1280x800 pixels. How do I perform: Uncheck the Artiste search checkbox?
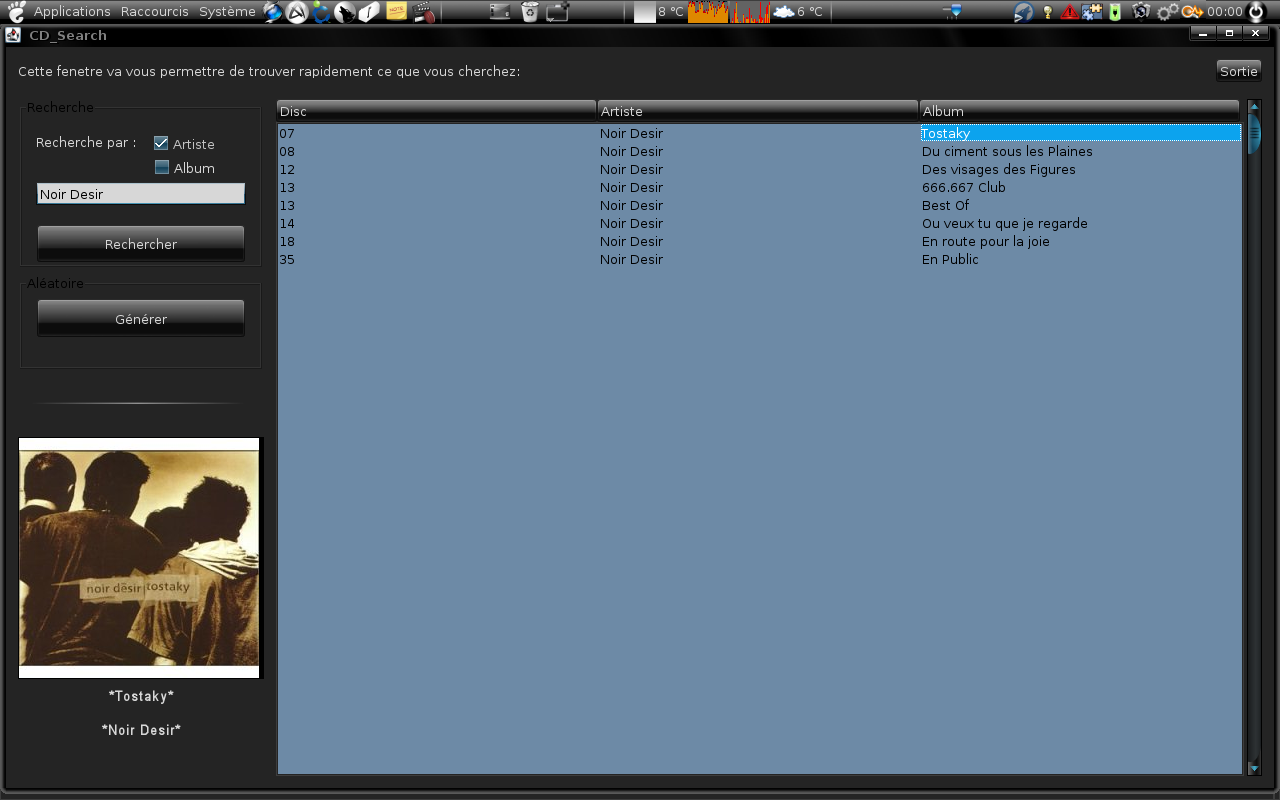(x=161, y=144)
